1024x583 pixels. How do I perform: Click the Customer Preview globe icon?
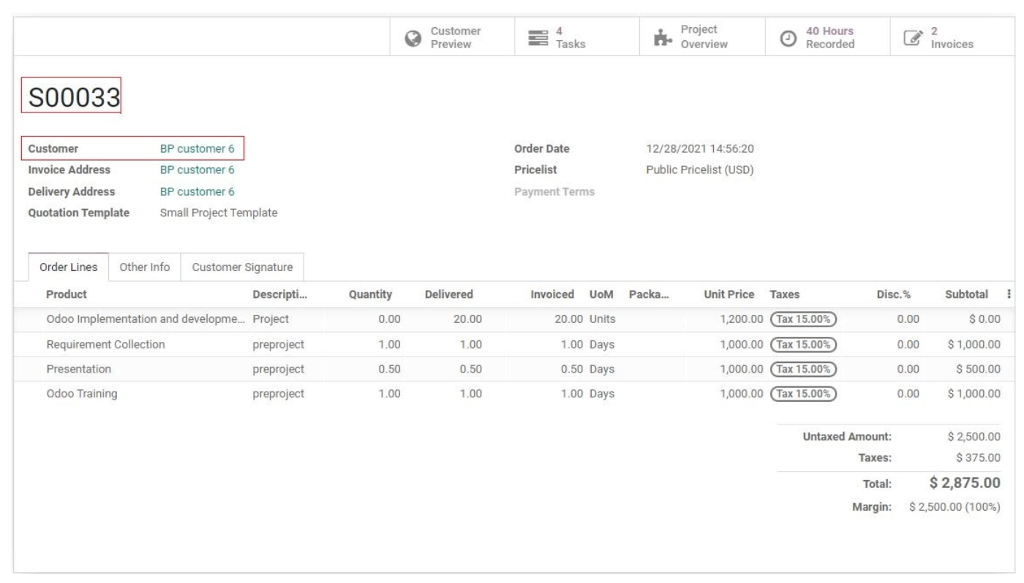[413, 38]
